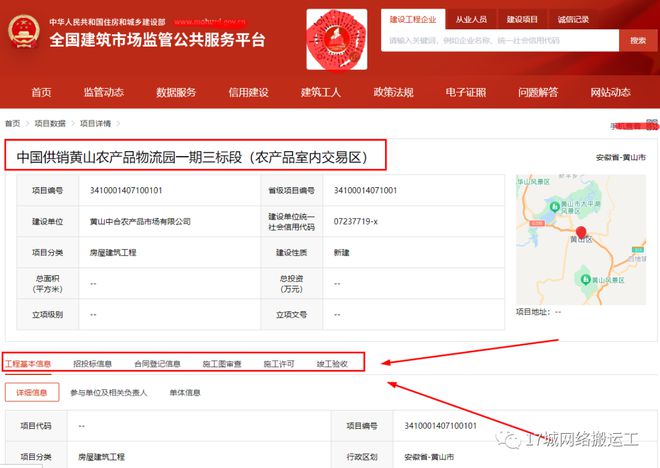Switch to 工程基本信息 tab

click(28, 364)
